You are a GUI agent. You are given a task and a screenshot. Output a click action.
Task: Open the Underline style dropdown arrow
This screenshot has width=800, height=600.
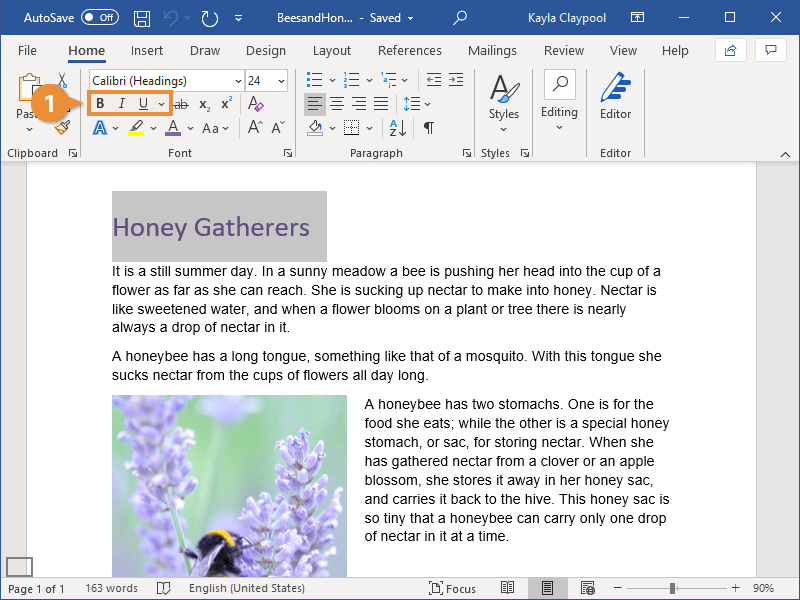[161, 104]
